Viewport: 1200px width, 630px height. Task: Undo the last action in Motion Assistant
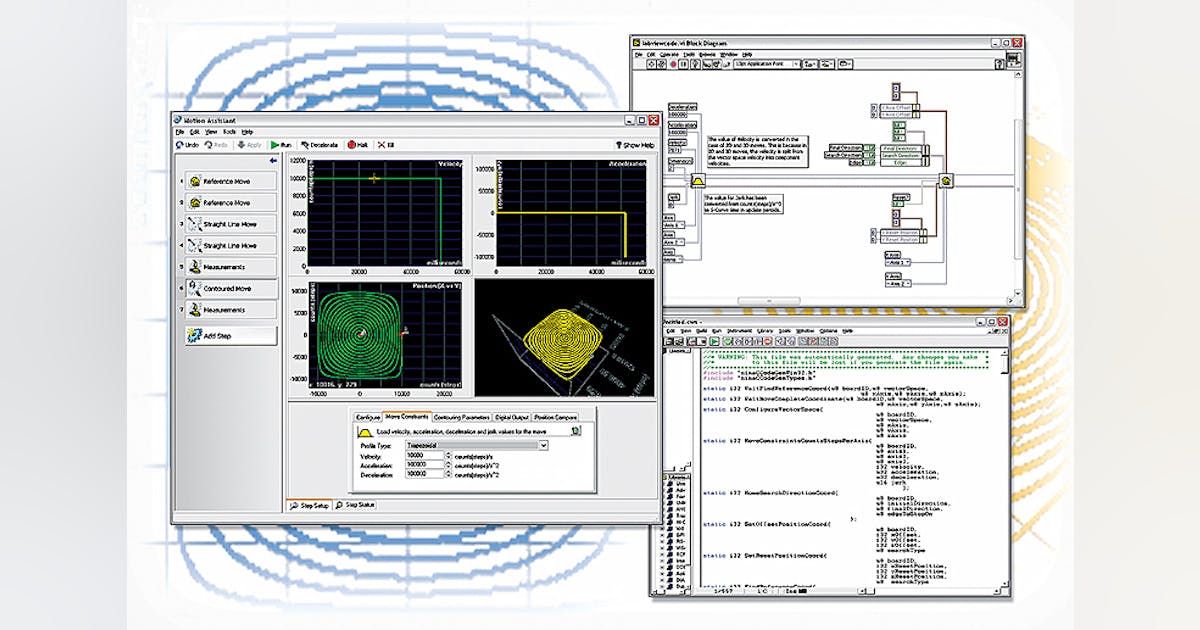(x=184, y=143)
